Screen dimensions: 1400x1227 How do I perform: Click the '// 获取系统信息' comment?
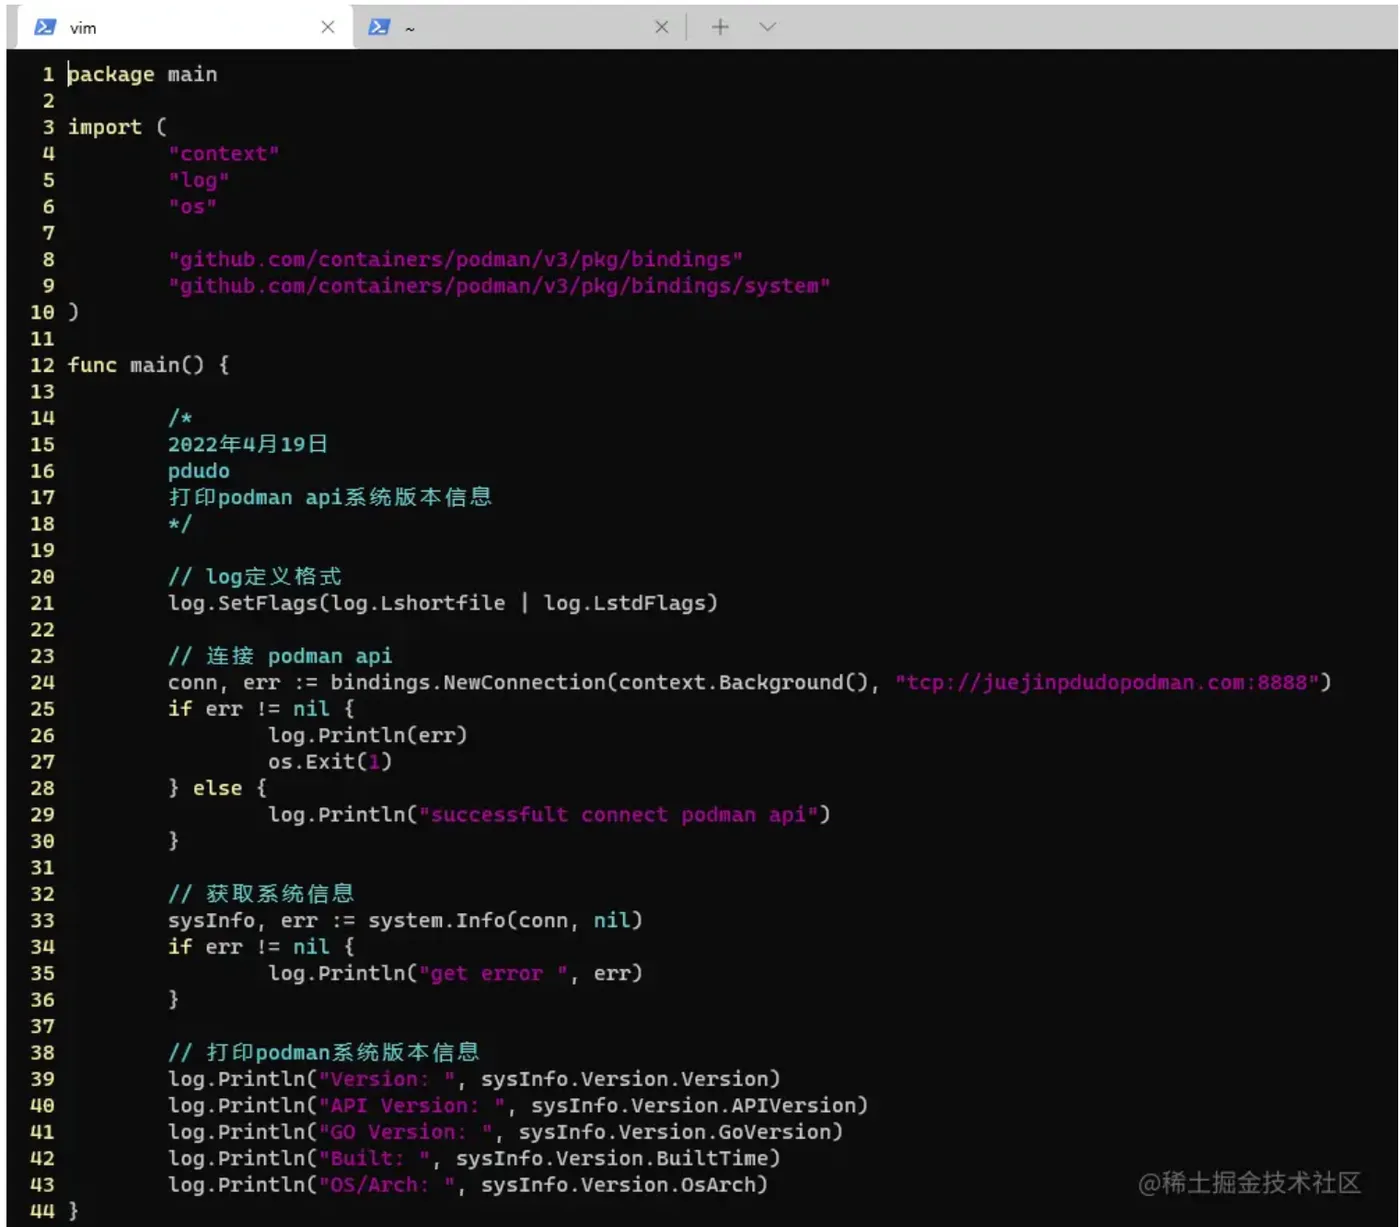point(261,894)
